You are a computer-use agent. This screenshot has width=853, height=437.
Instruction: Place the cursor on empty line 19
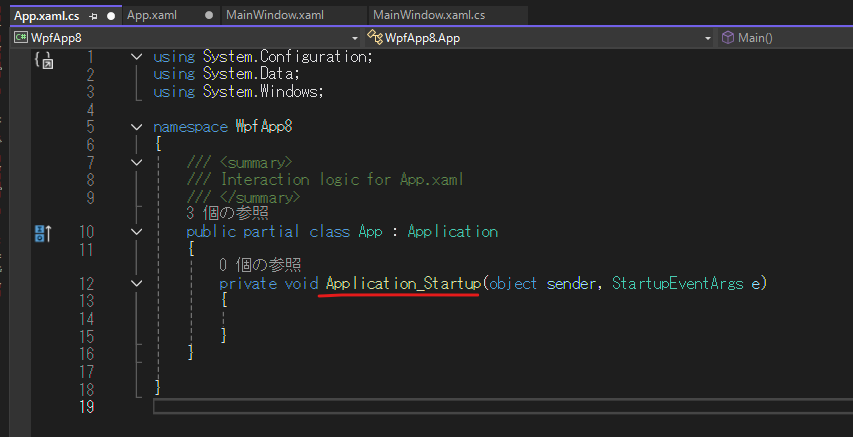(x=503, y=406)
